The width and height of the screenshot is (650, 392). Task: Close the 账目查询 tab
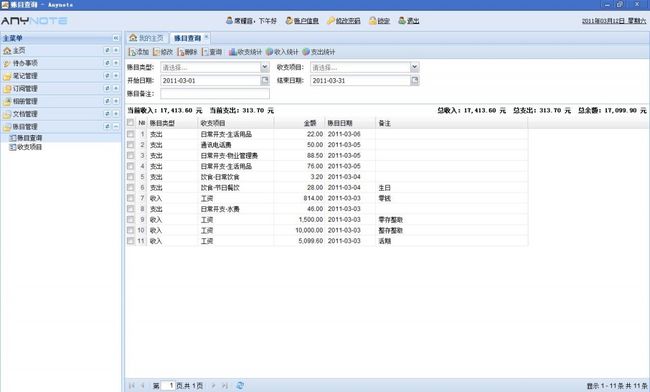(206, 37)
